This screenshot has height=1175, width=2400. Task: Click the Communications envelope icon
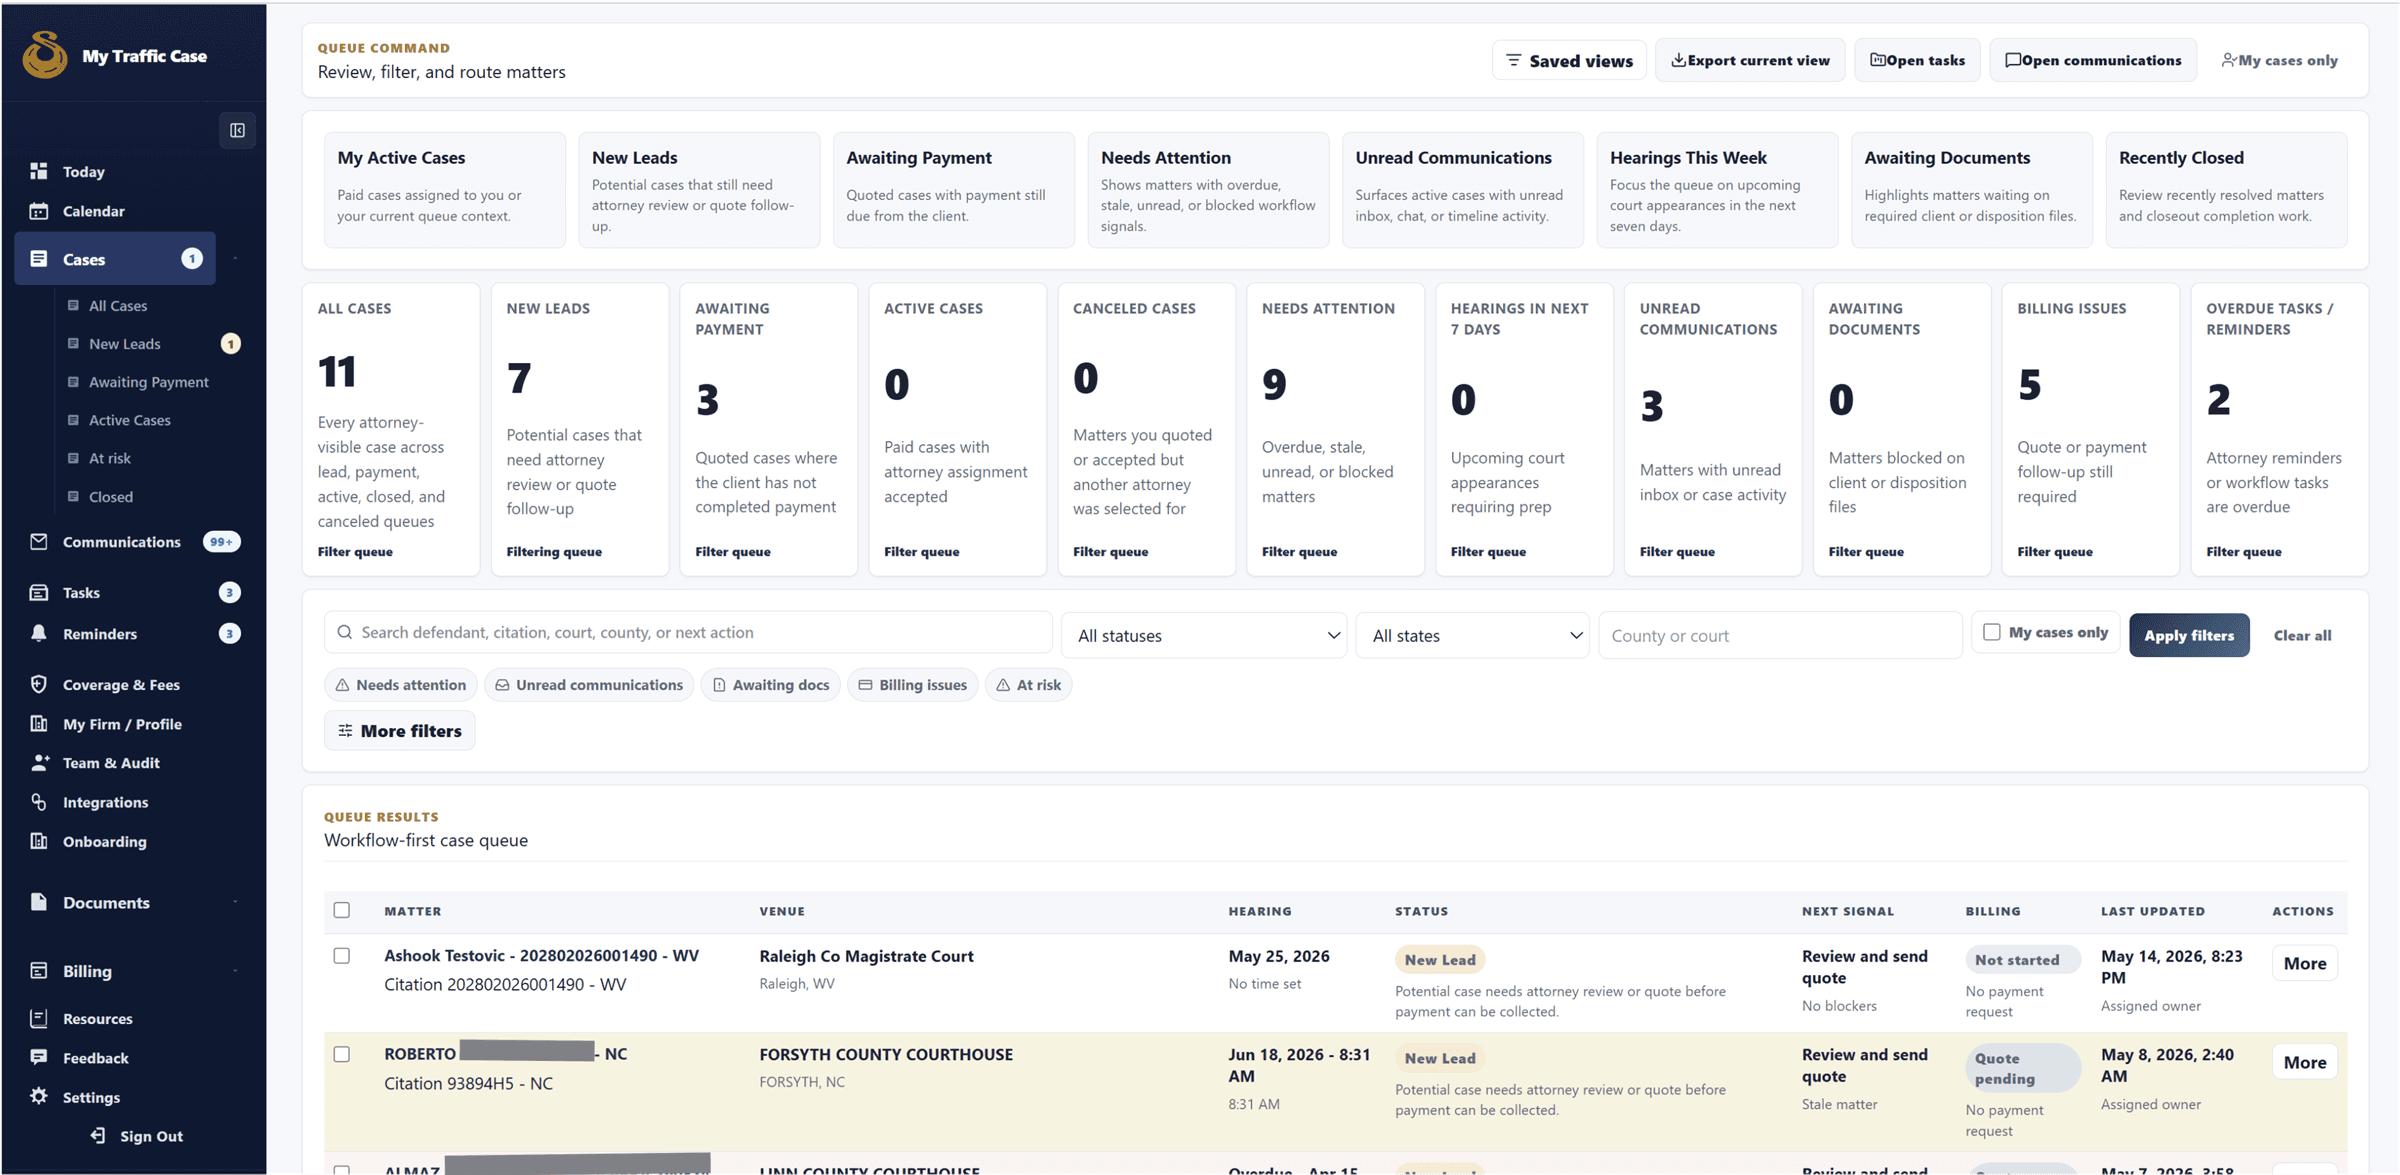coord(39,542)
